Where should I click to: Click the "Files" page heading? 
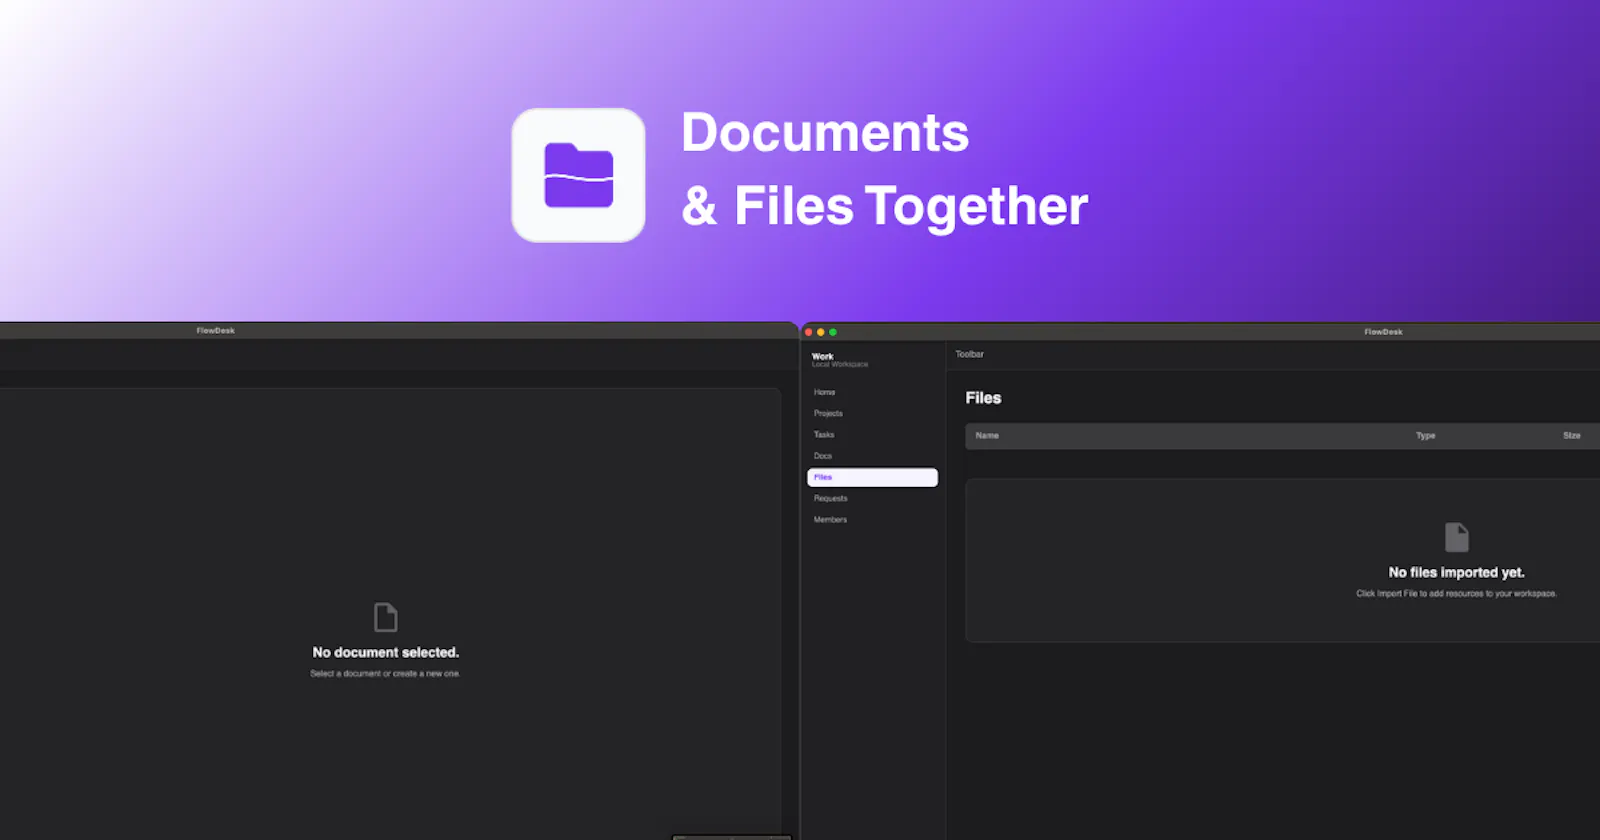(x=983, y=398)
